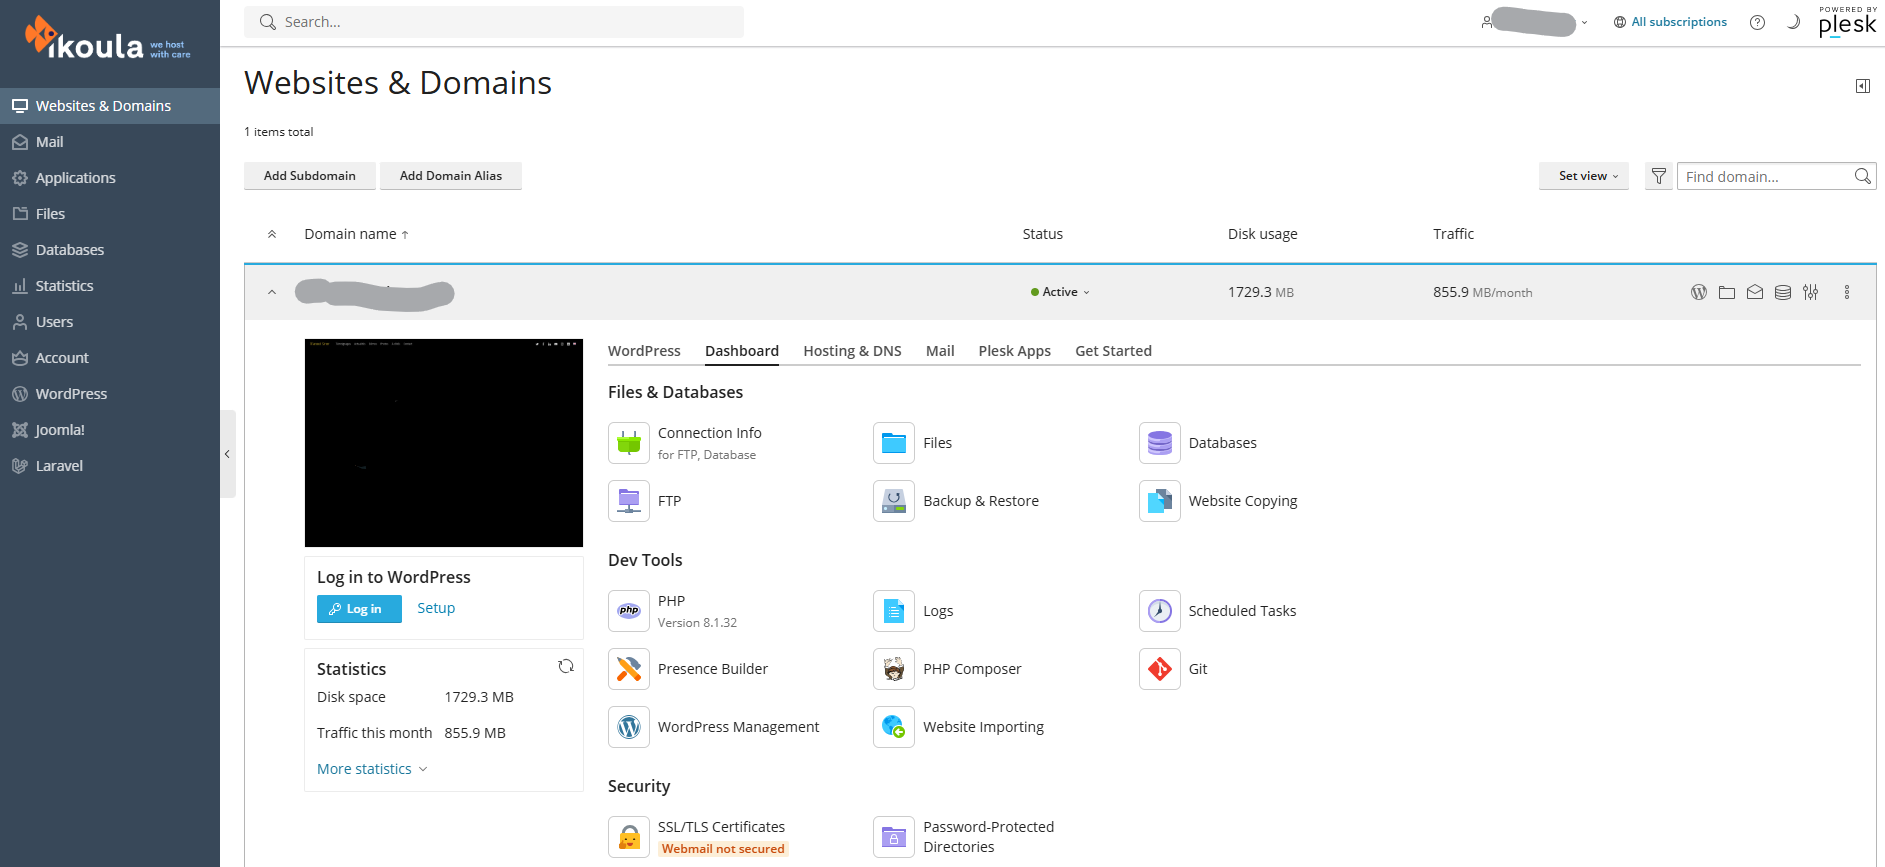1885x867 pixels.
Task: Open PHP Composer icon
Action: coord(894,669)
